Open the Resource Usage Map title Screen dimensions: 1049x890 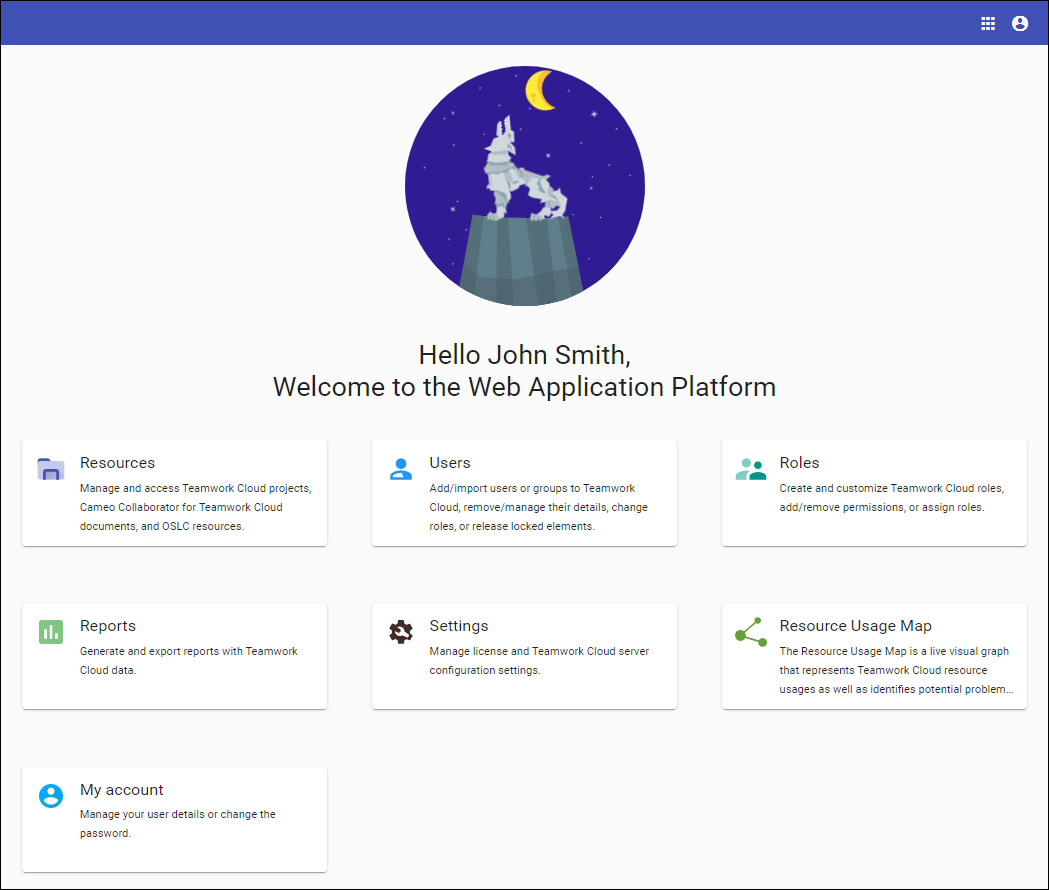coord(855,626)
